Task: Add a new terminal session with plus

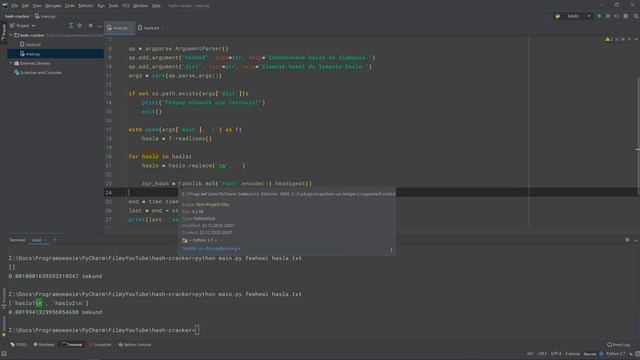Action: pyautogui.click(x=55, y=240)
